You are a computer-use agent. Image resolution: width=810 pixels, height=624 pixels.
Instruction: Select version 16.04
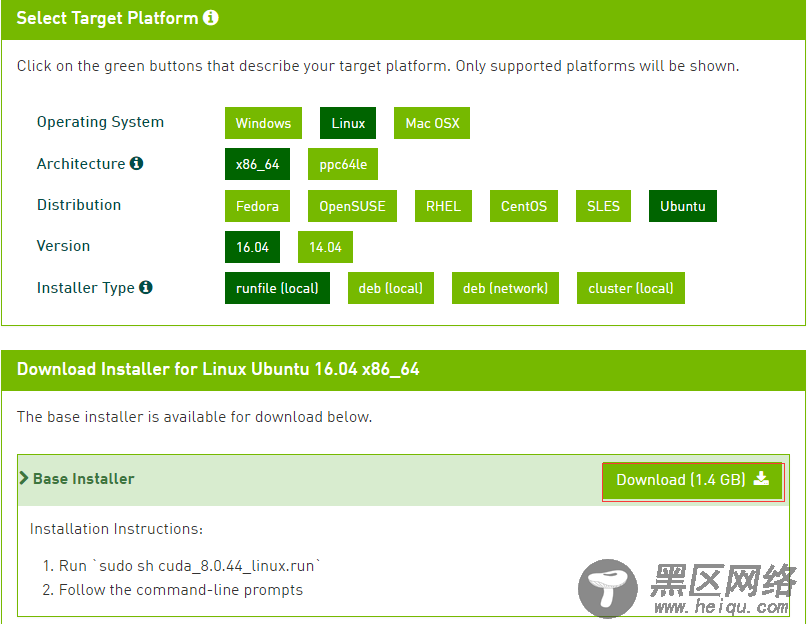(253, 247)
